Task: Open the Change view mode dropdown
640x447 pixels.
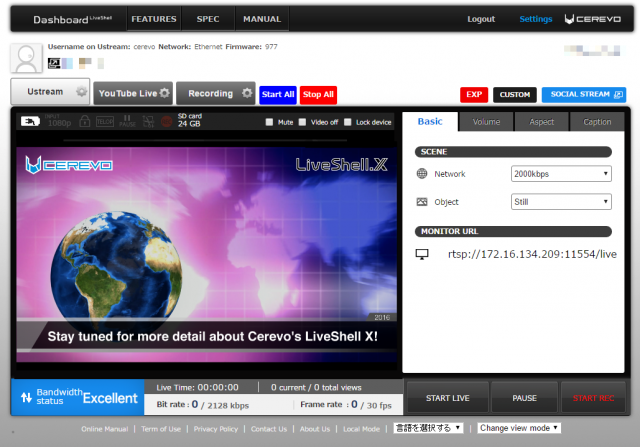Action: click(x=519, y=428)
